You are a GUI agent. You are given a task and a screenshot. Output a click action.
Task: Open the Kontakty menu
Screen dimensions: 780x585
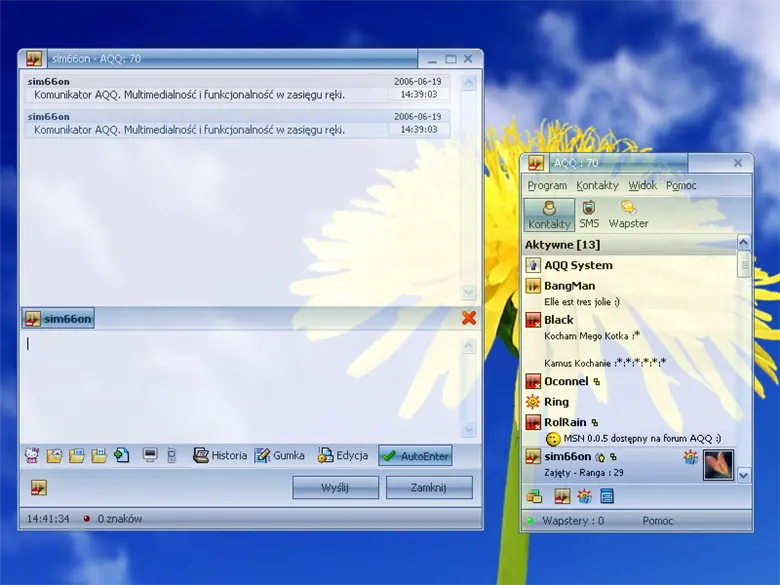[x=597, y=186]
